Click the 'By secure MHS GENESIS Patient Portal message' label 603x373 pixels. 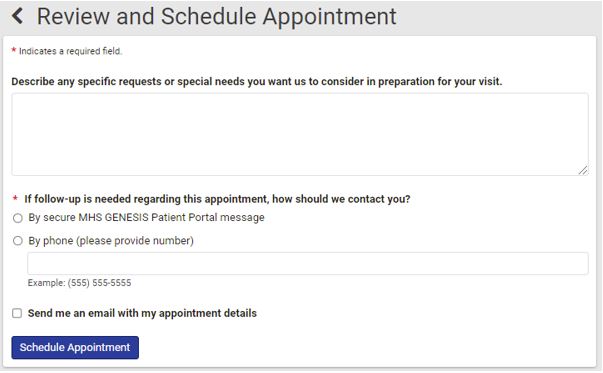point(146,217)
